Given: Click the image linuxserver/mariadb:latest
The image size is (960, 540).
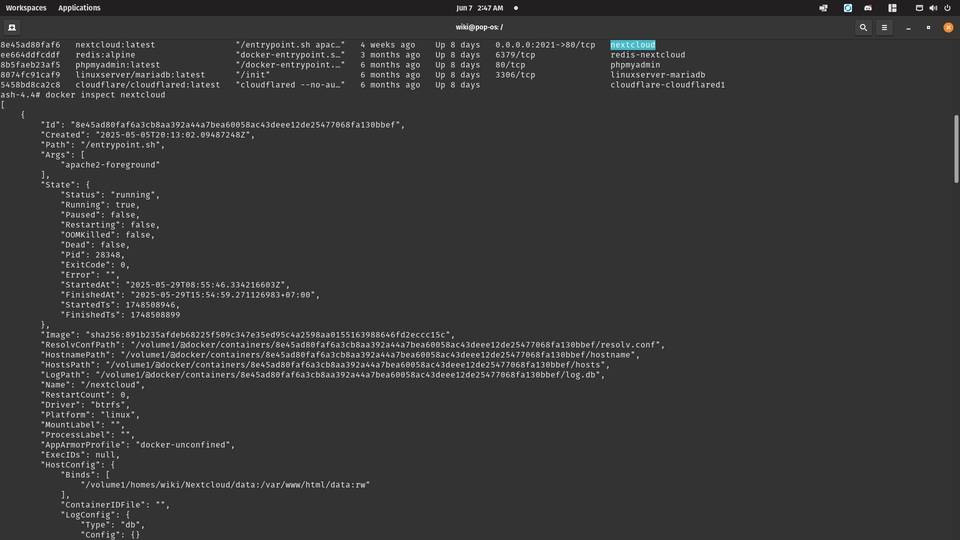Looking at the screenshot, I should click(x=140, y=75).
